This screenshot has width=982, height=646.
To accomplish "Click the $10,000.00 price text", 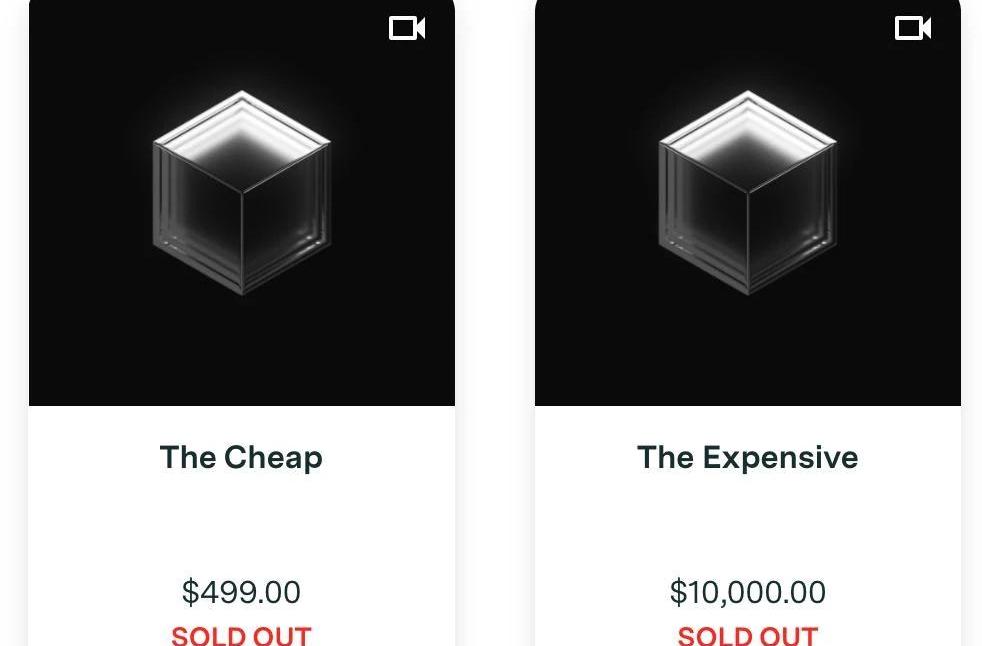I will point(748,592).
